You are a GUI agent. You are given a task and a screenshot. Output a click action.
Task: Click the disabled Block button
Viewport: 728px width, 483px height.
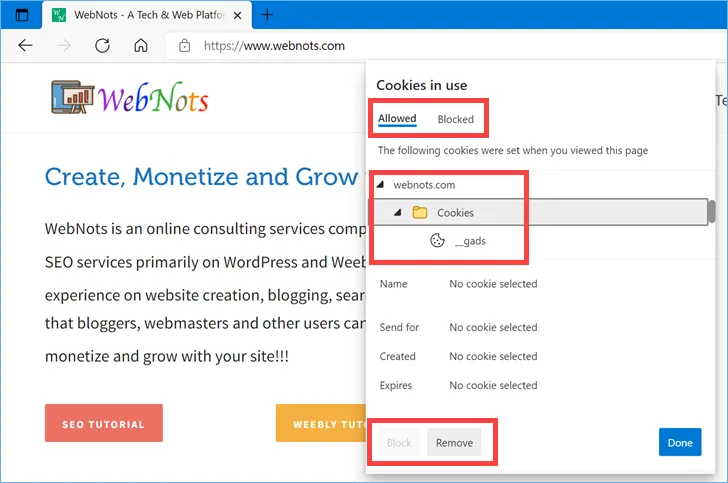[x=399, y=443]
